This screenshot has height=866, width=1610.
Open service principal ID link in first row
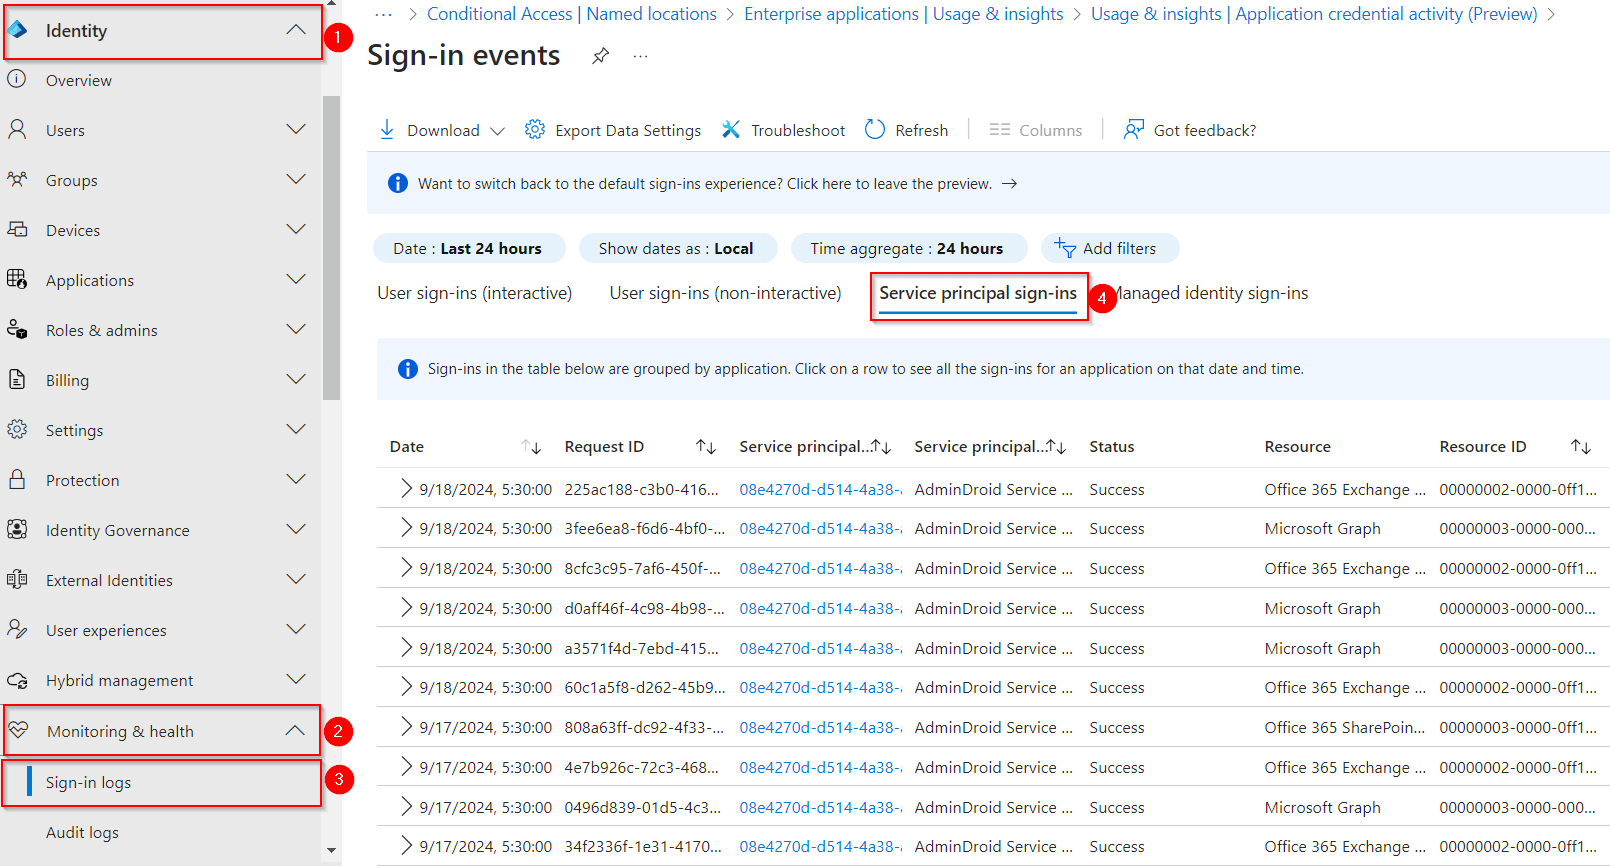(820, 489)
